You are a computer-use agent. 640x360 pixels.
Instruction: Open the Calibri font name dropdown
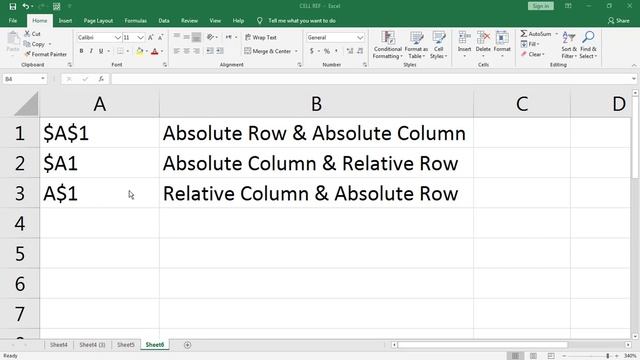coord(118,38)
